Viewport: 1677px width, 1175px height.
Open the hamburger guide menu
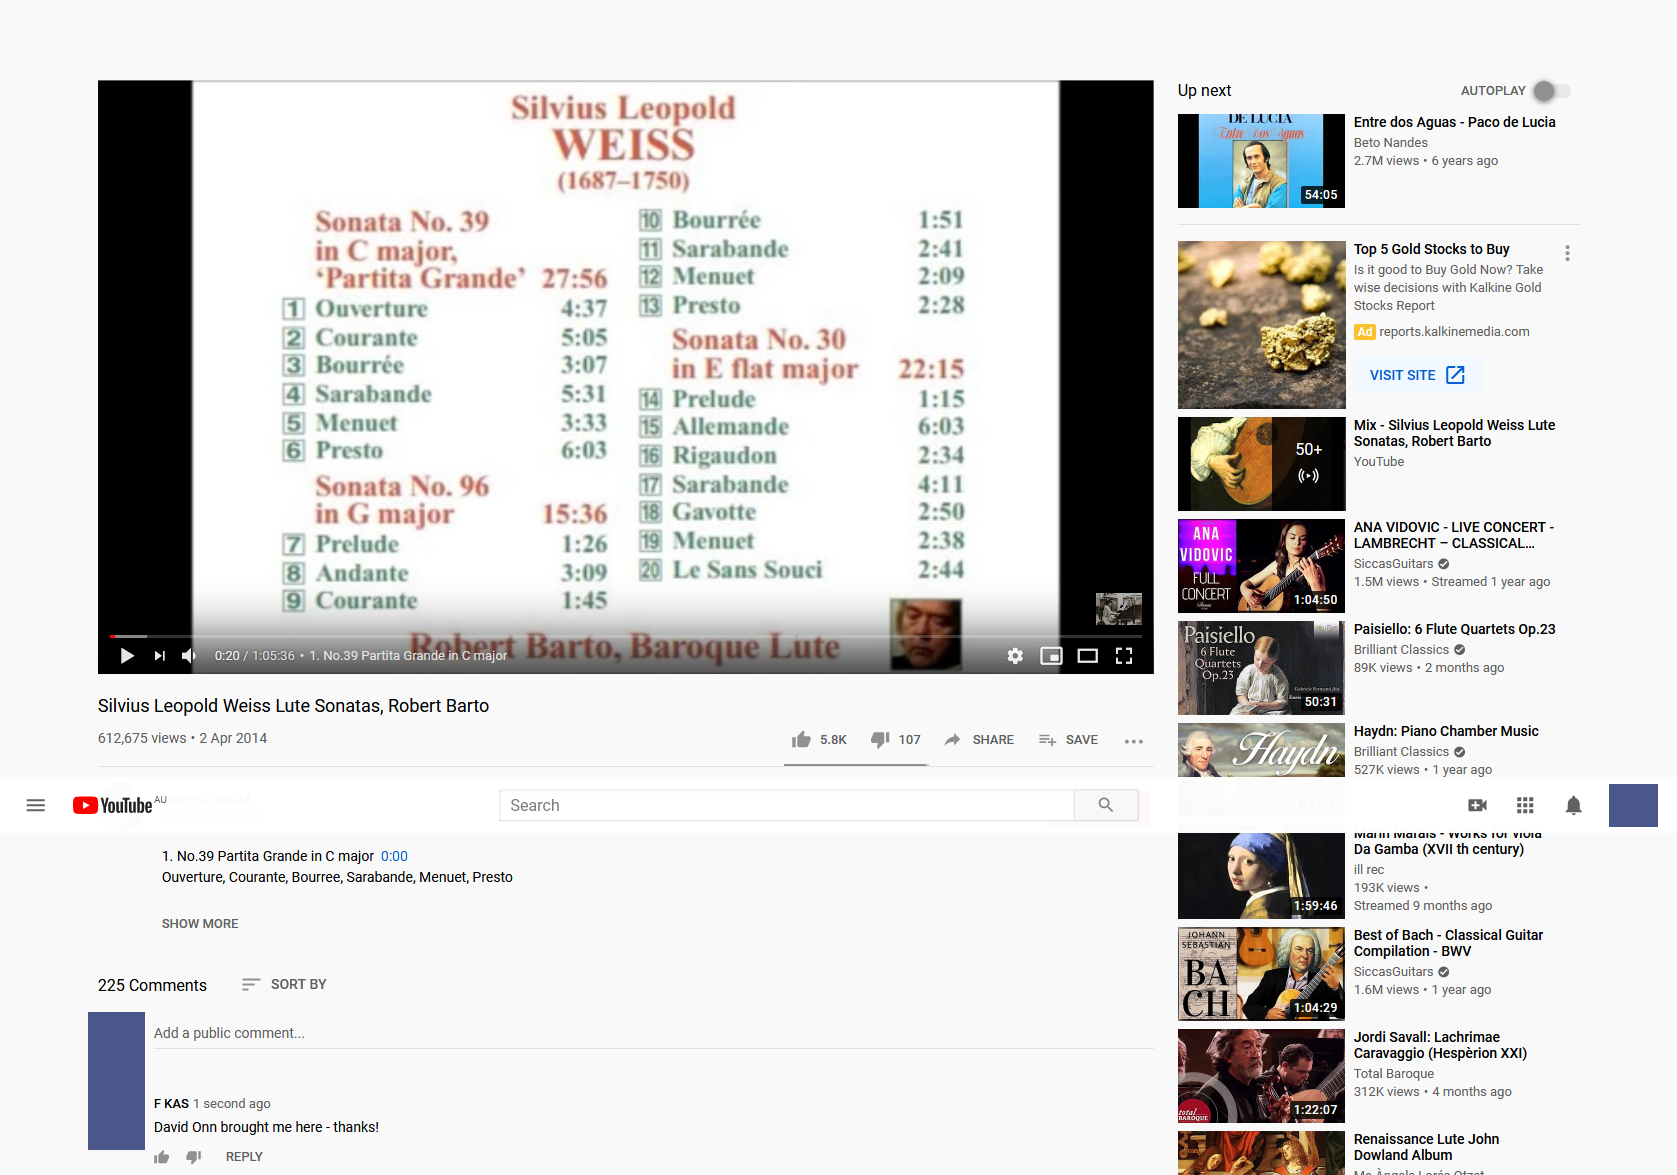point(36,805)
